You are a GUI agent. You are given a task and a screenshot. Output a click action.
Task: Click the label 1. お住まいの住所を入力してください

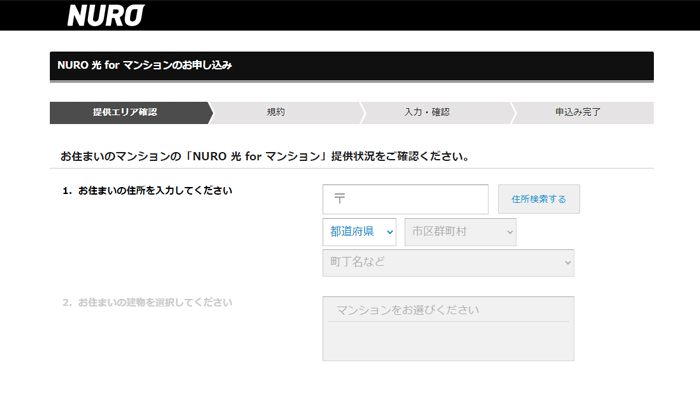click(147, 191)
